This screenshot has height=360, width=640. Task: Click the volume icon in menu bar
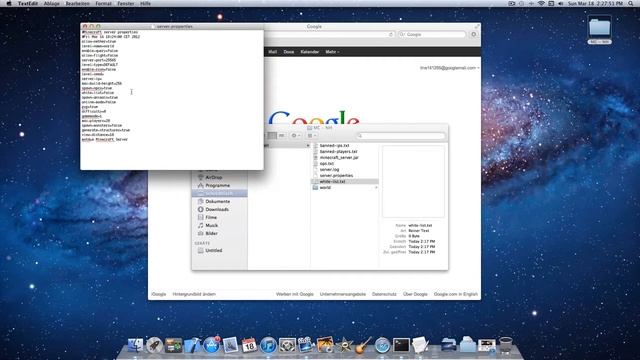pos(560,3)
